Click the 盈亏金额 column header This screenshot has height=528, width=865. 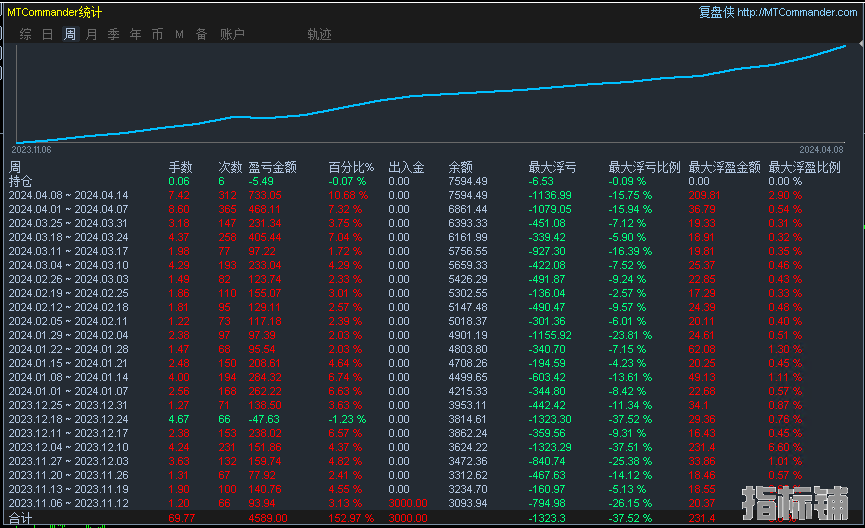[272, 167]
